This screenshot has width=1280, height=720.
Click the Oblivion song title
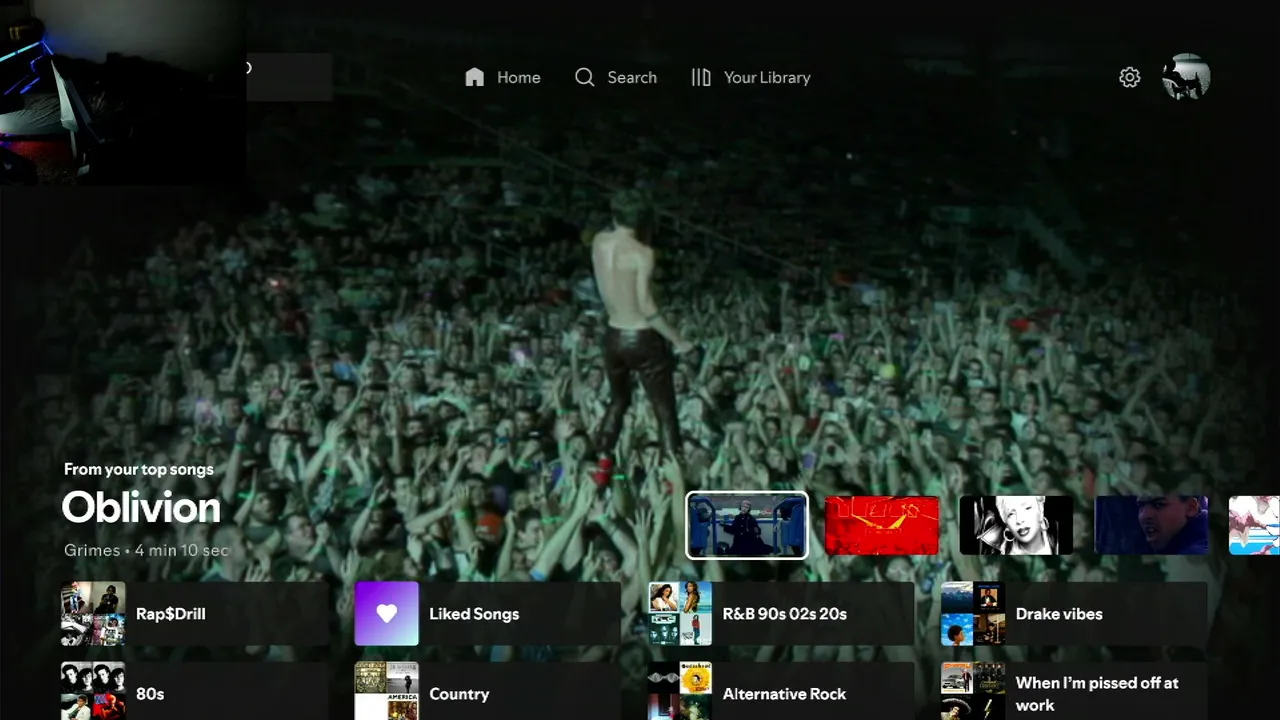pyautogui.click(x=141, y=508)
